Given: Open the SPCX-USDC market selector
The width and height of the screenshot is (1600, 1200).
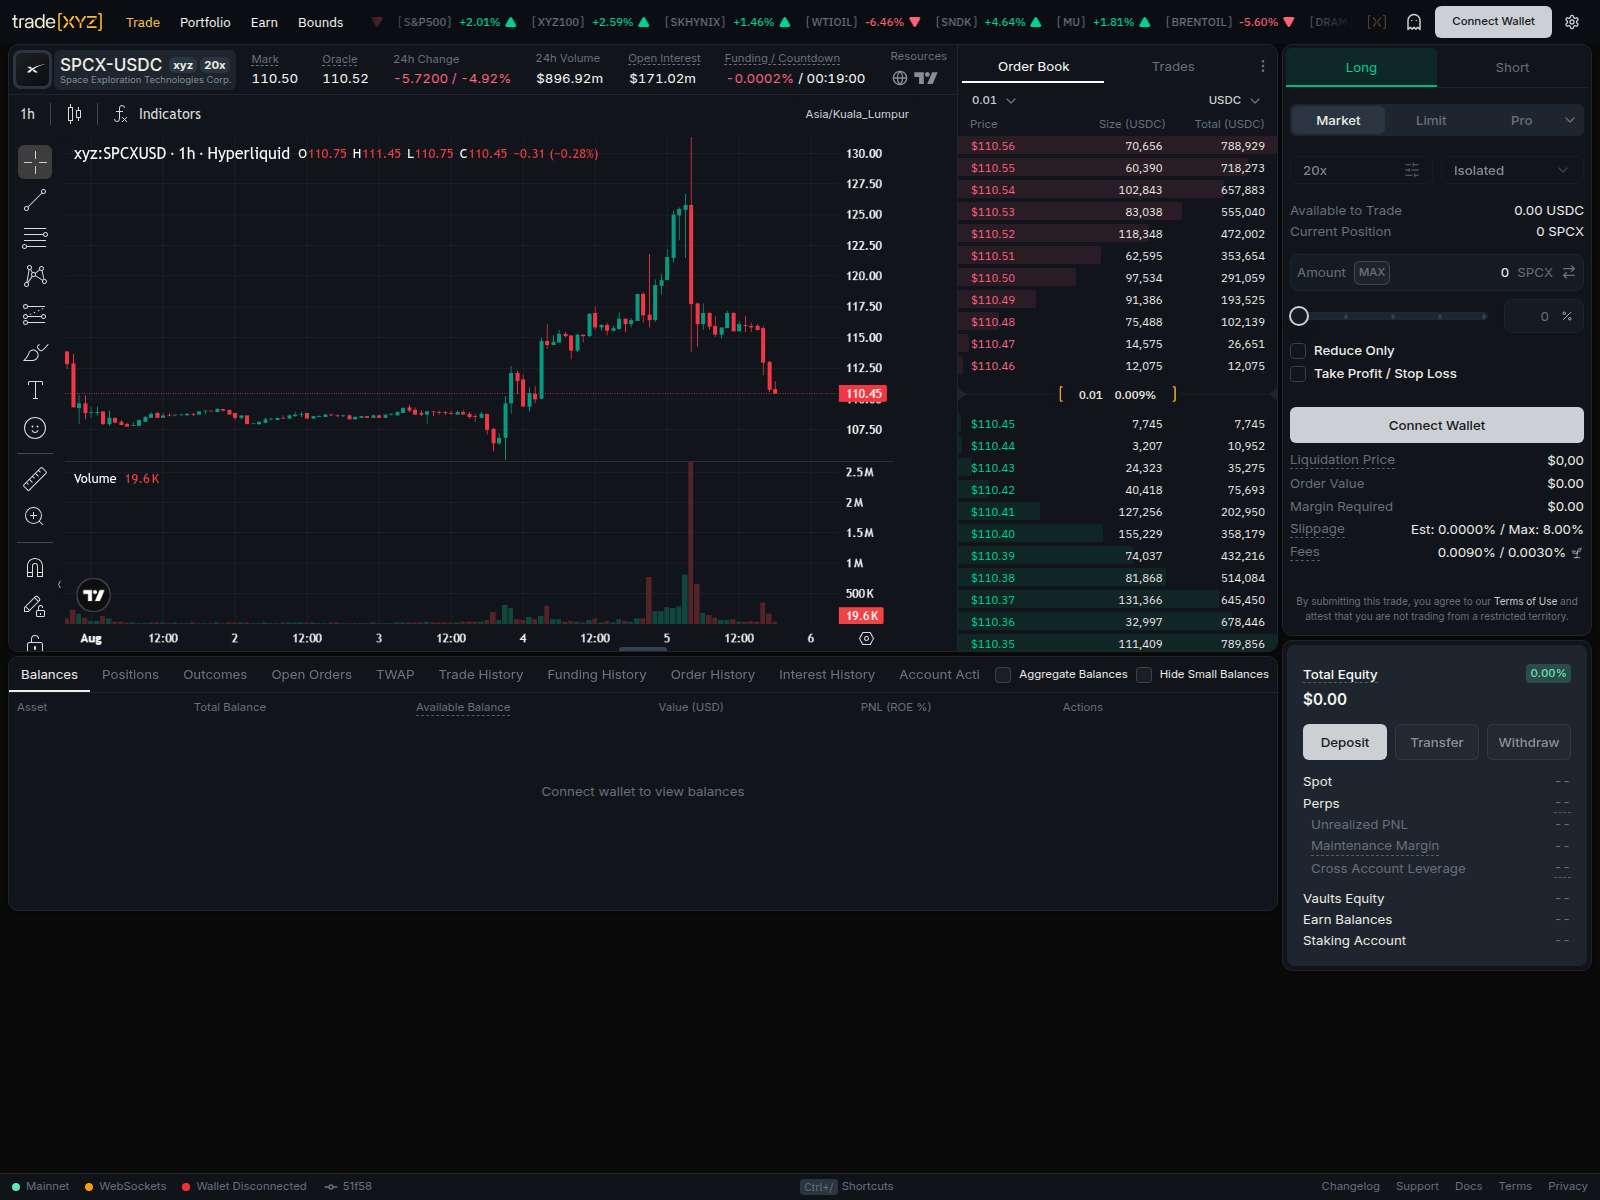Looking at the screenshot, I should click(x=145, y=70).
